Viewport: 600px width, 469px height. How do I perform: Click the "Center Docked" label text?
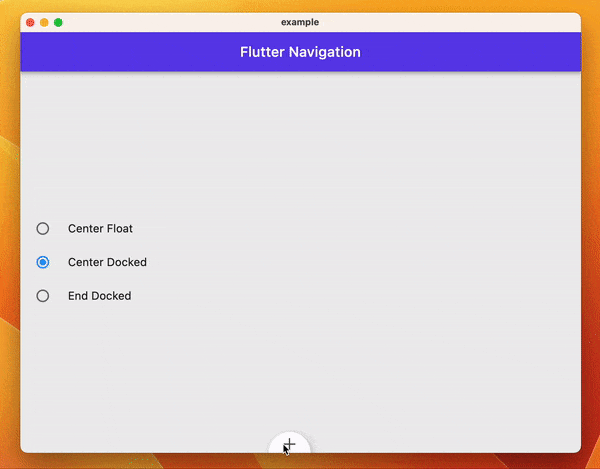107,262
